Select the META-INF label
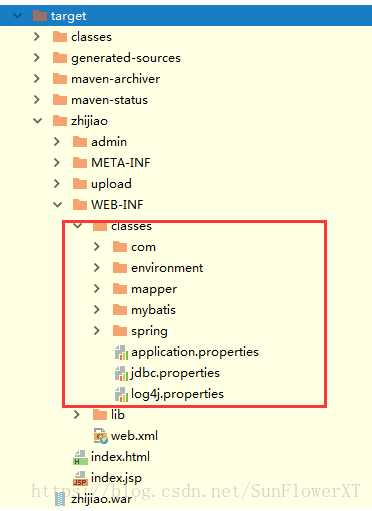 (121, 163)
